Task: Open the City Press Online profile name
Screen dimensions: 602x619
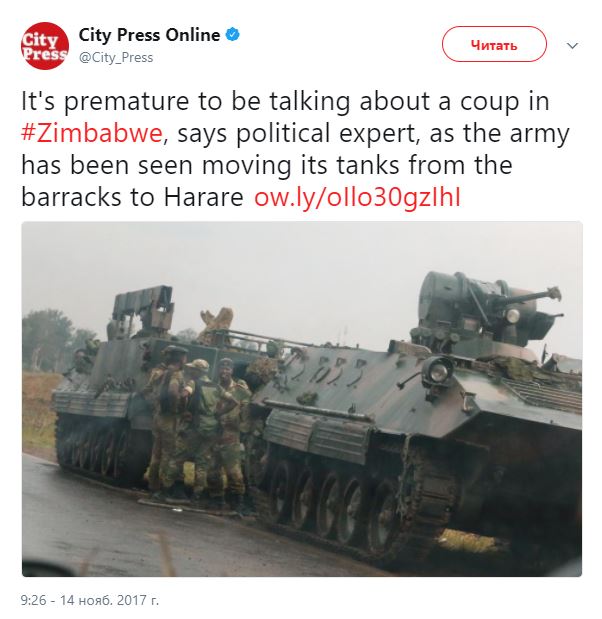Action: (149, 35)
